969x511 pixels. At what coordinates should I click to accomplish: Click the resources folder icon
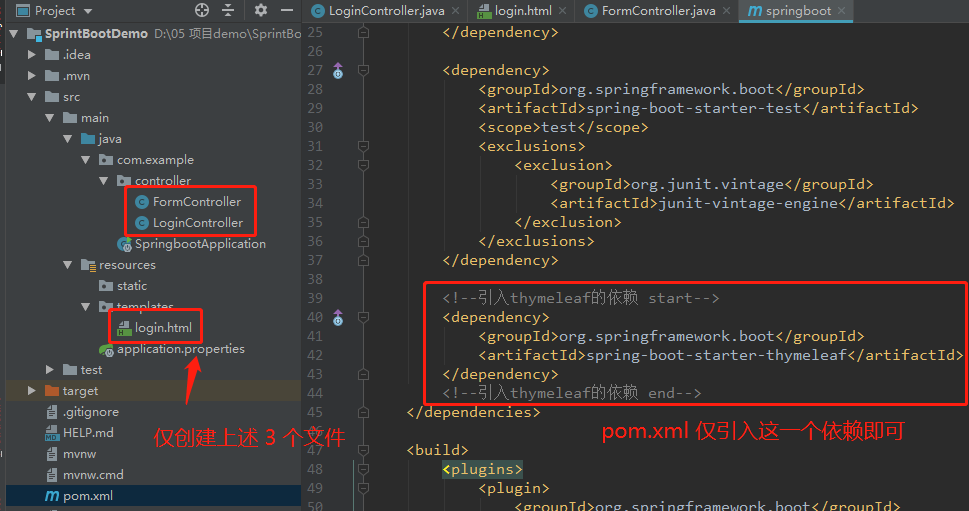click(x=88, y=265)
